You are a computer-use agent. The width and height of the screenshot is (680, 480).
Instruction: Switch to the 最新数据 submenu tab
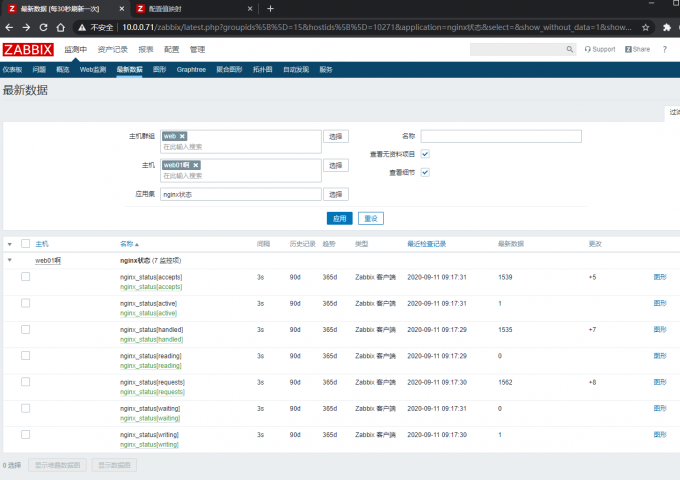[x=129, y=69]
